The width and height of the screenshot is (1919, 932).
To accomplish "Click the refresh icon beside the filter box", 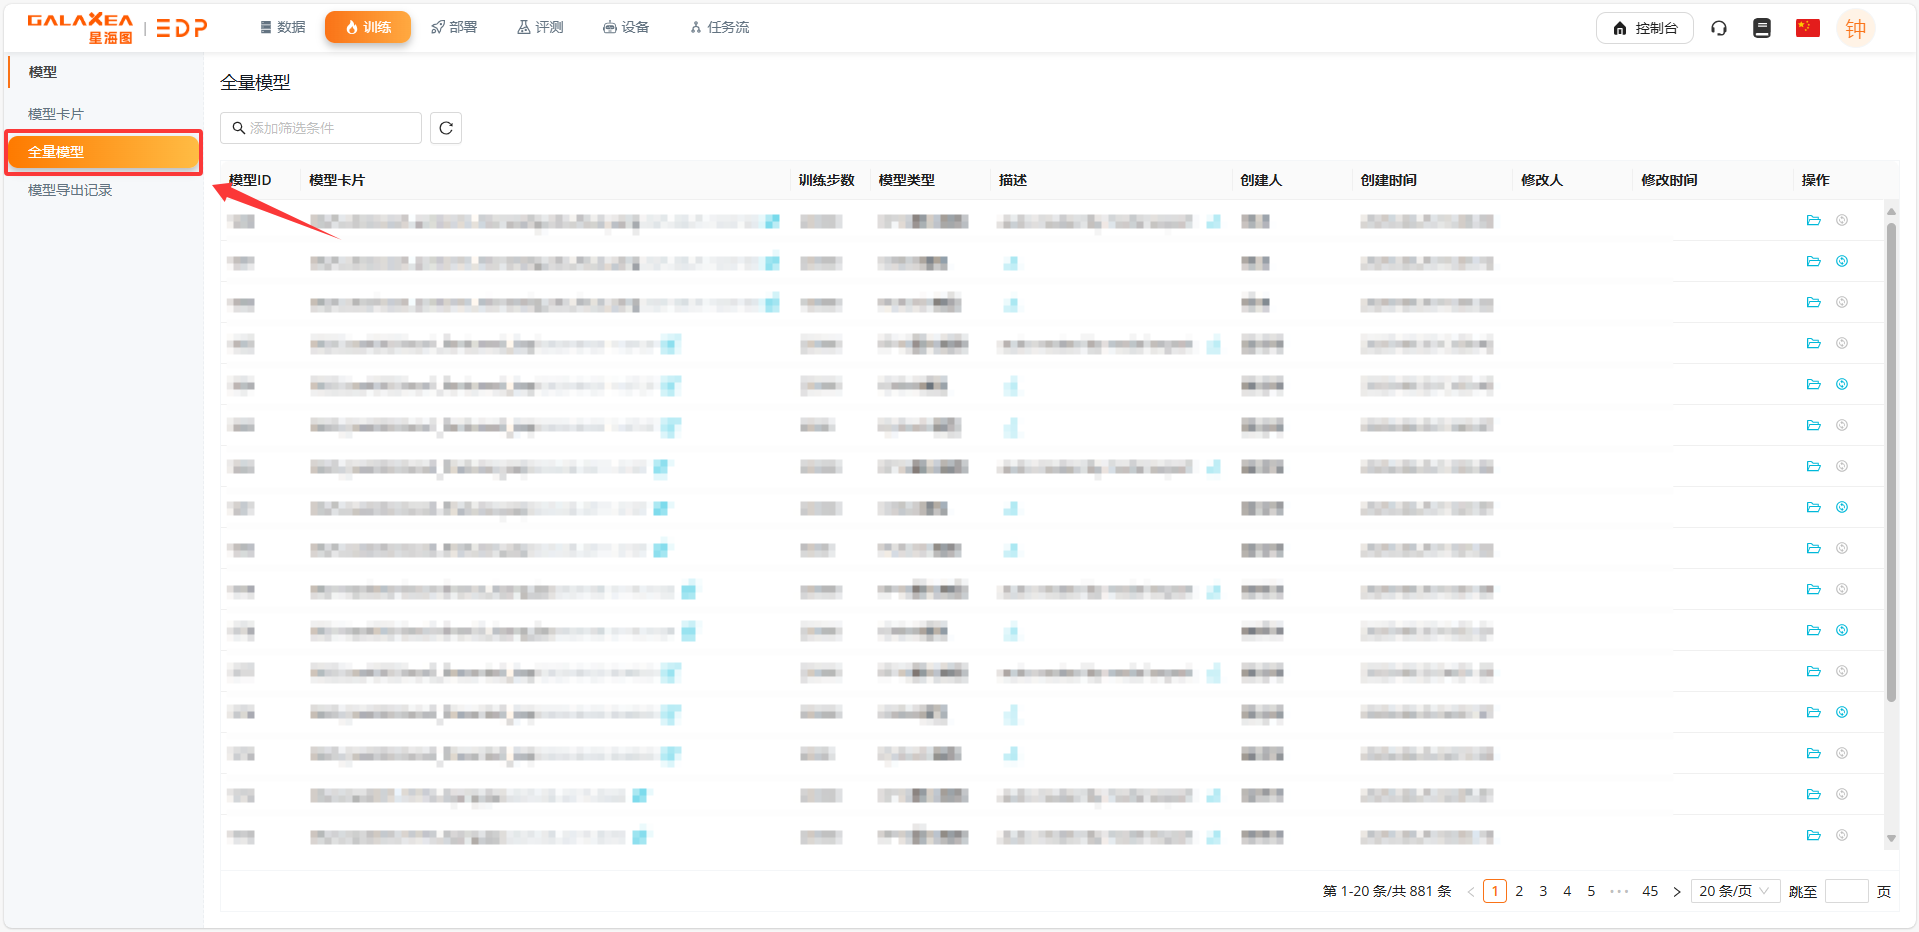I will coord(446,128).
